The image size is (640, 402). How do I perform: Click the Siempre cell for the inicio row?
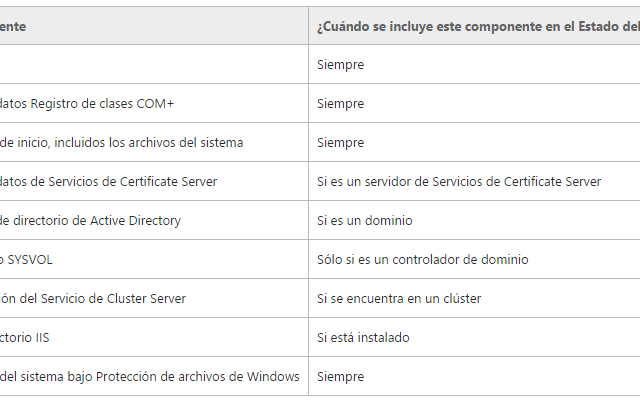click(x=474, y=142)
